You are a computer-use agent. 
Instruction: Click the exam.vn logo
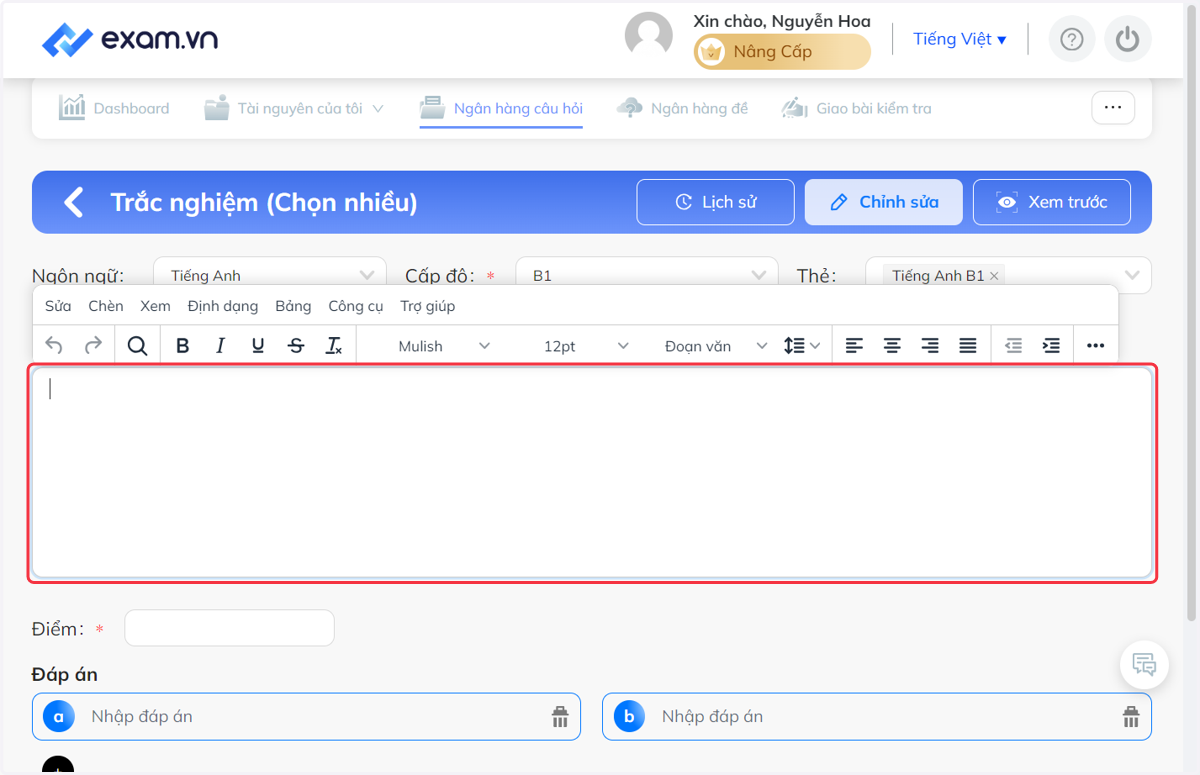[130, 40]
